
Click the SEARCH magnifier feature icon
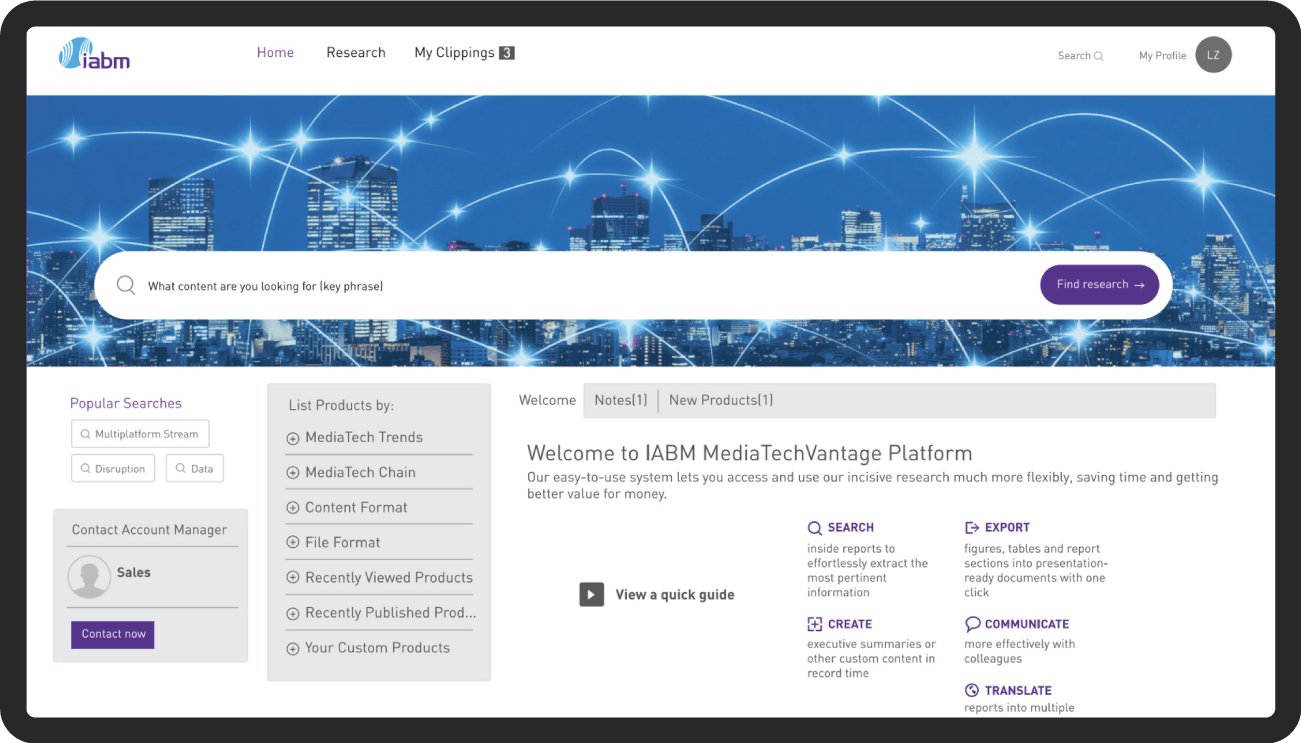pos(817,527)
